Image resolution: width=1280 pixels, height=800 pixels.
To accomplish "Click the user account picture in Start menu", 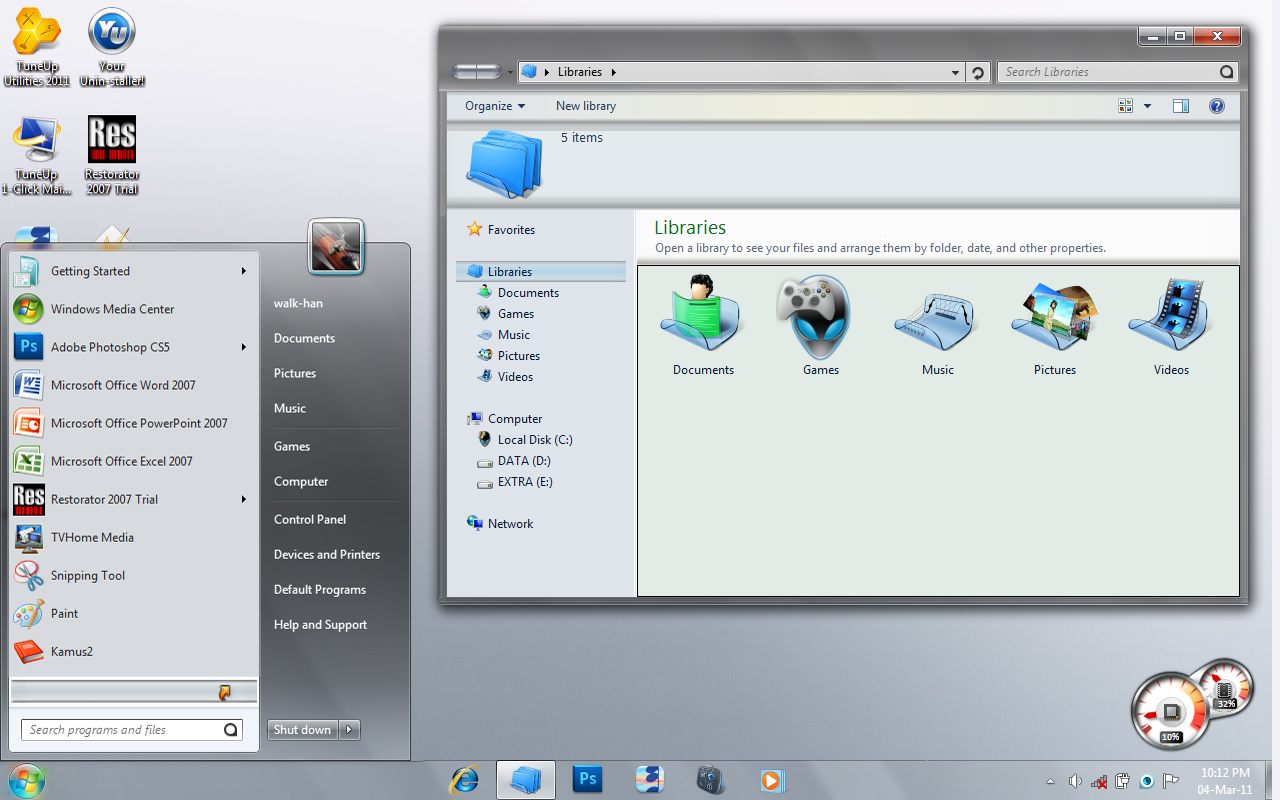I will (336, 247).
